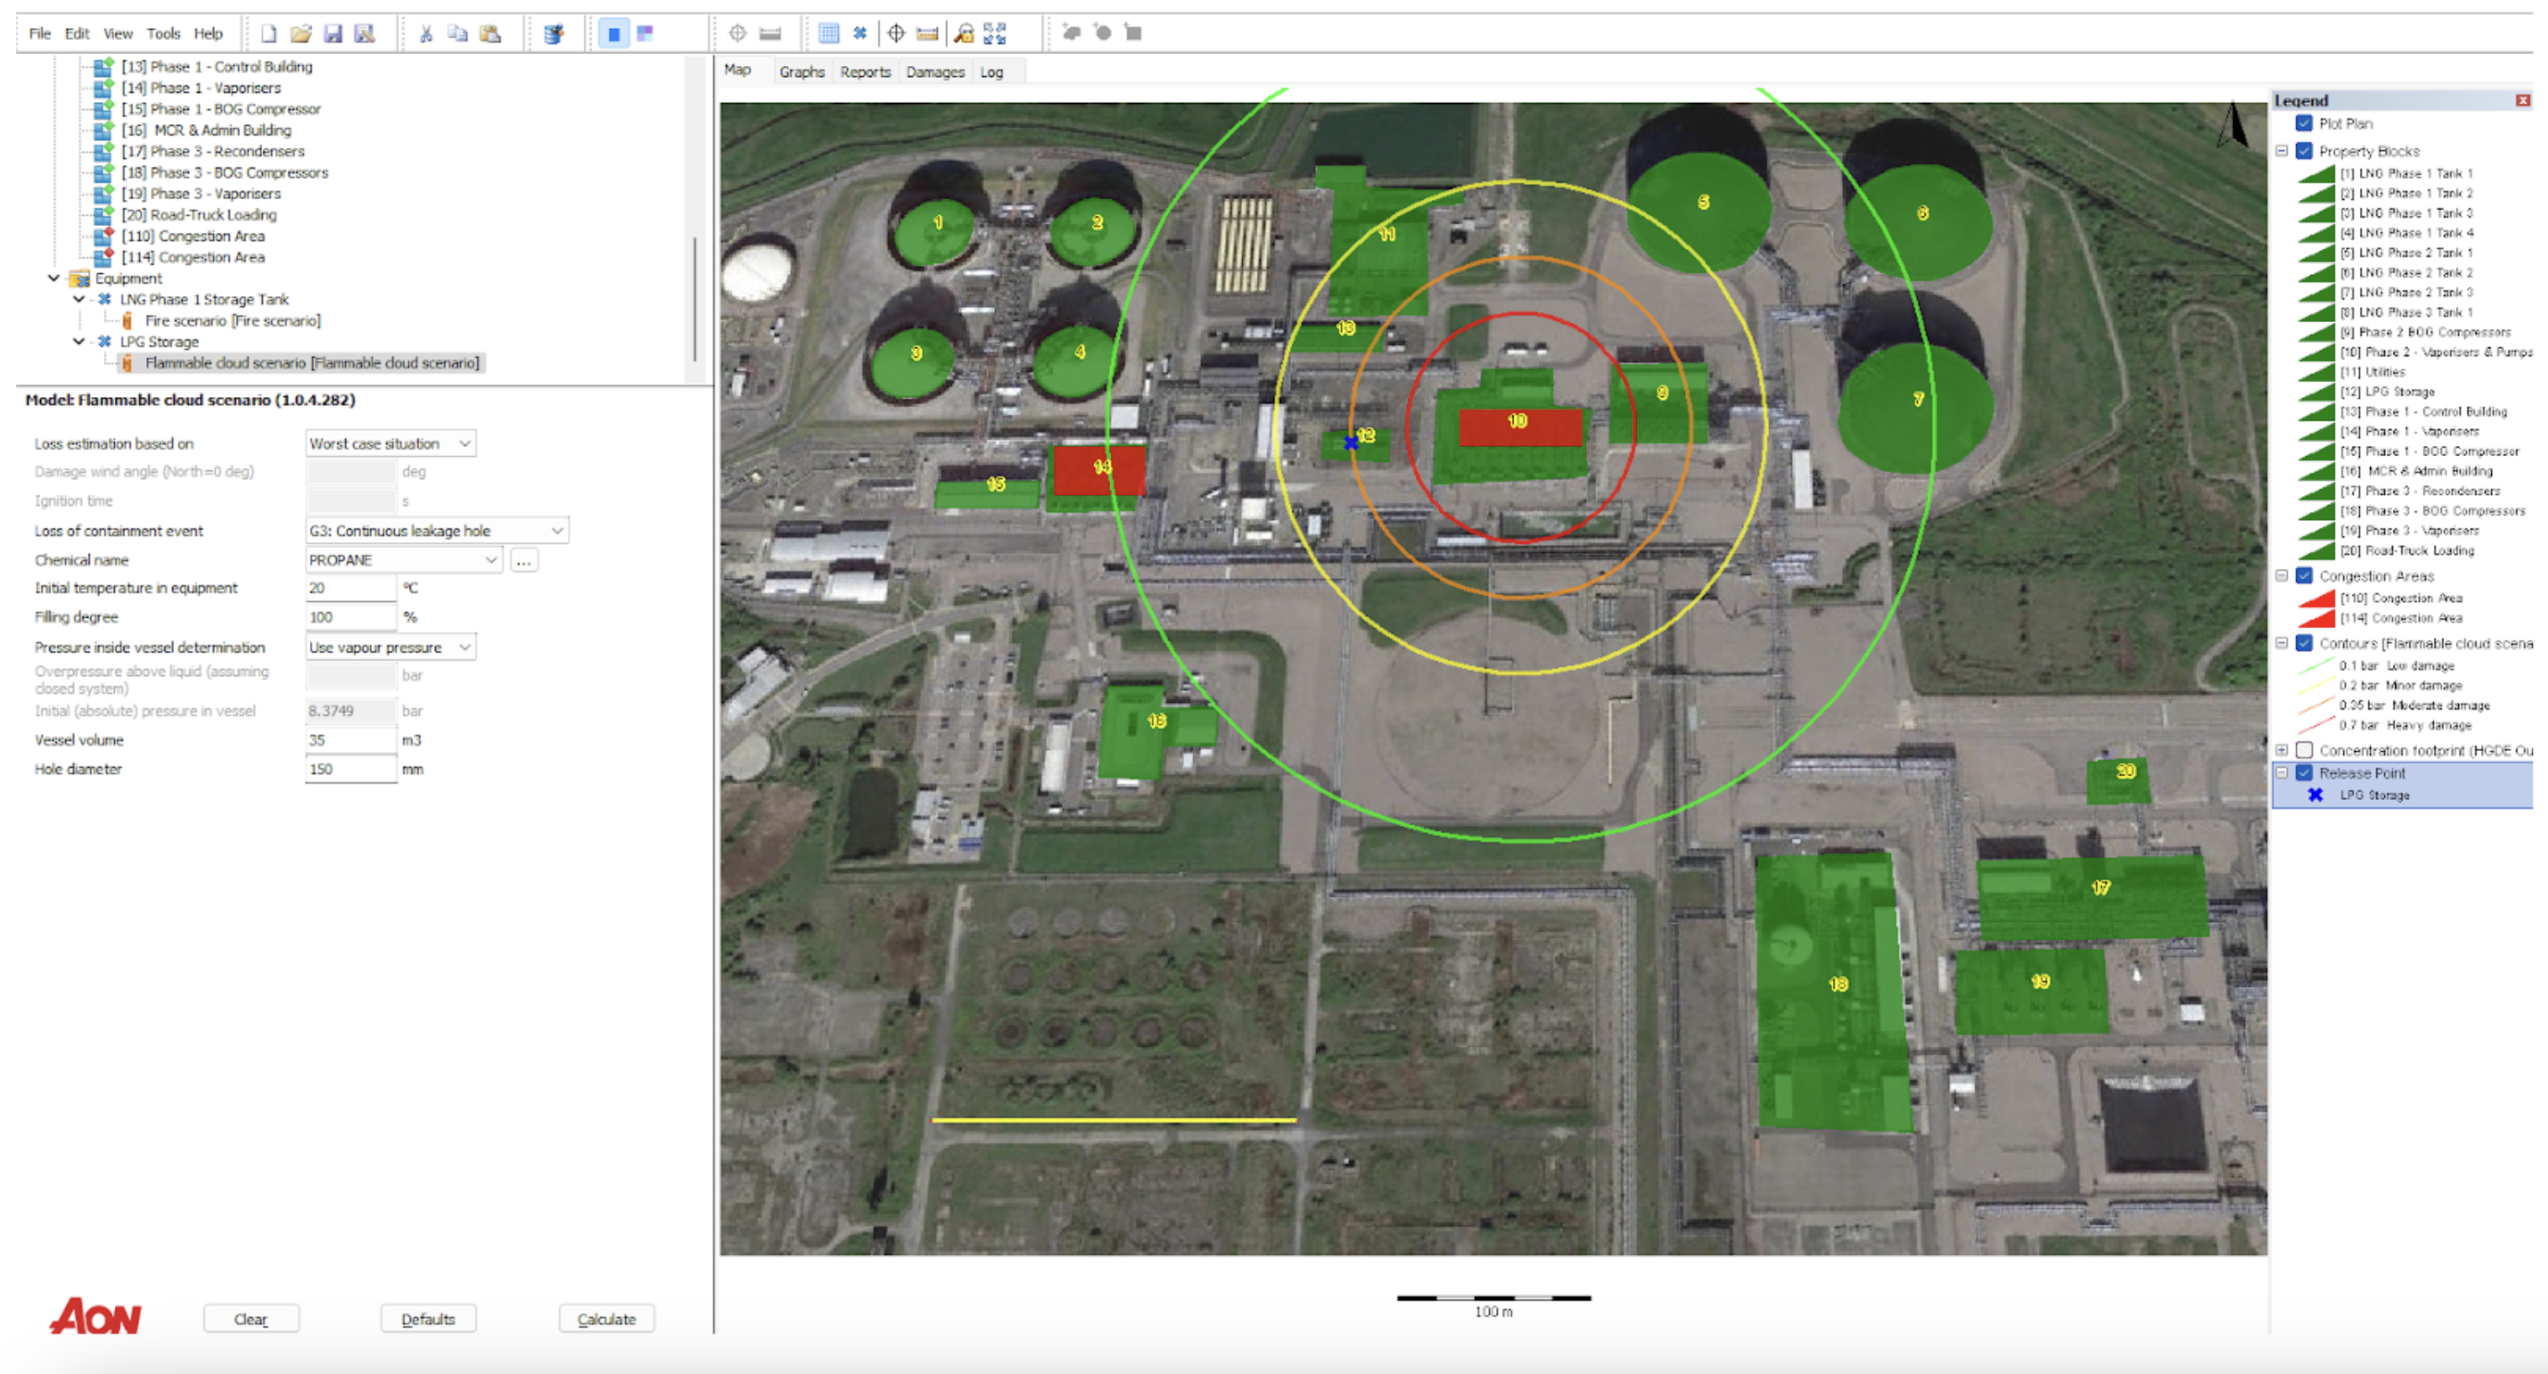This screenshot has width=2548, height=1374.
Task: Collapse the Equipment tree node
Action: [x=54, y=278]
